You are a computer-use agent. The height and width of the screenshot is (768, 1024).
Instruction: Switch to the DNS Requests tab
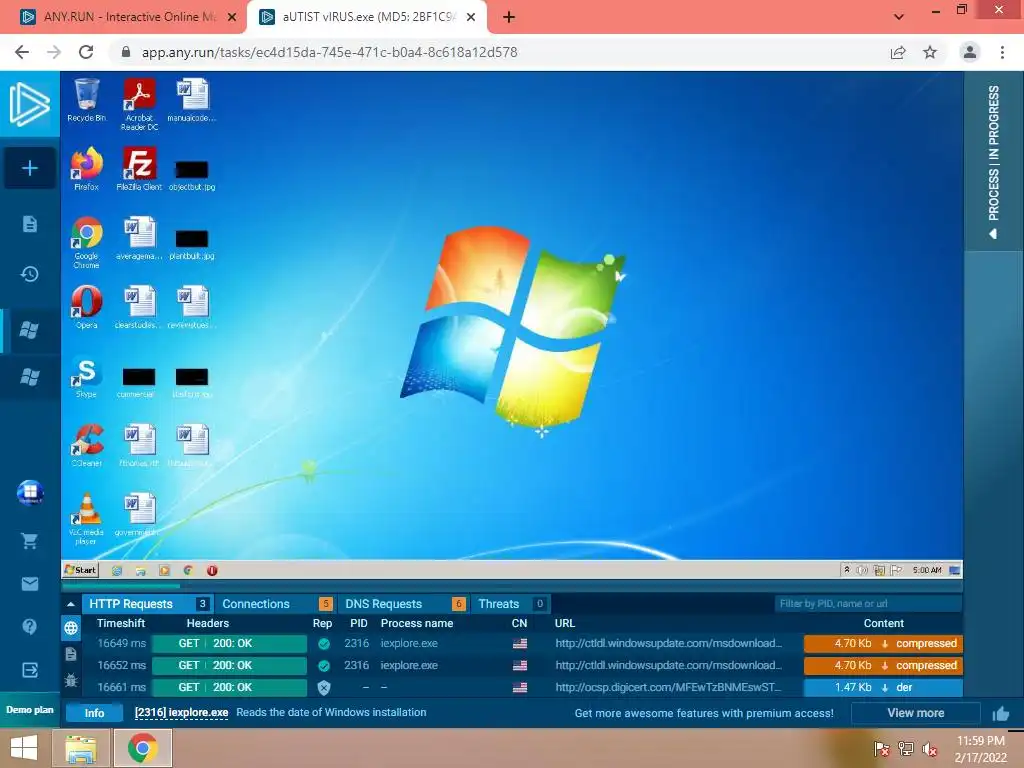[404, 604]
